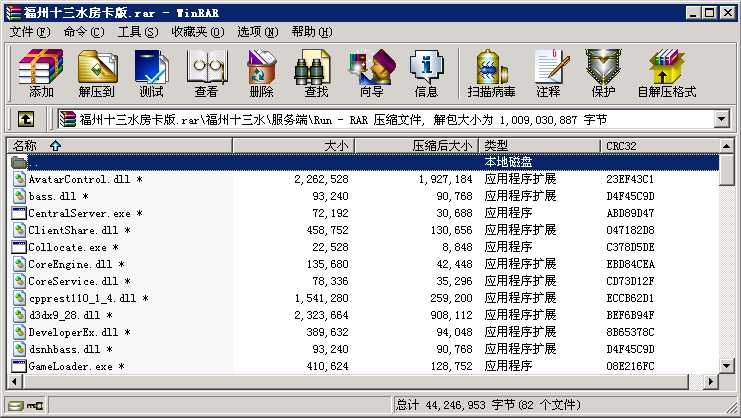Click size value 72,192
The width and height of the screenshot is (741, 418).
point(330,213)
